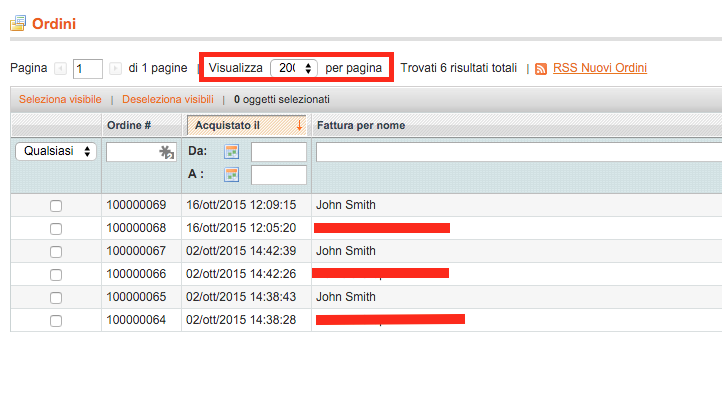722x397 pixels.
Task: Click the page number input field
Action: point(87,69)
